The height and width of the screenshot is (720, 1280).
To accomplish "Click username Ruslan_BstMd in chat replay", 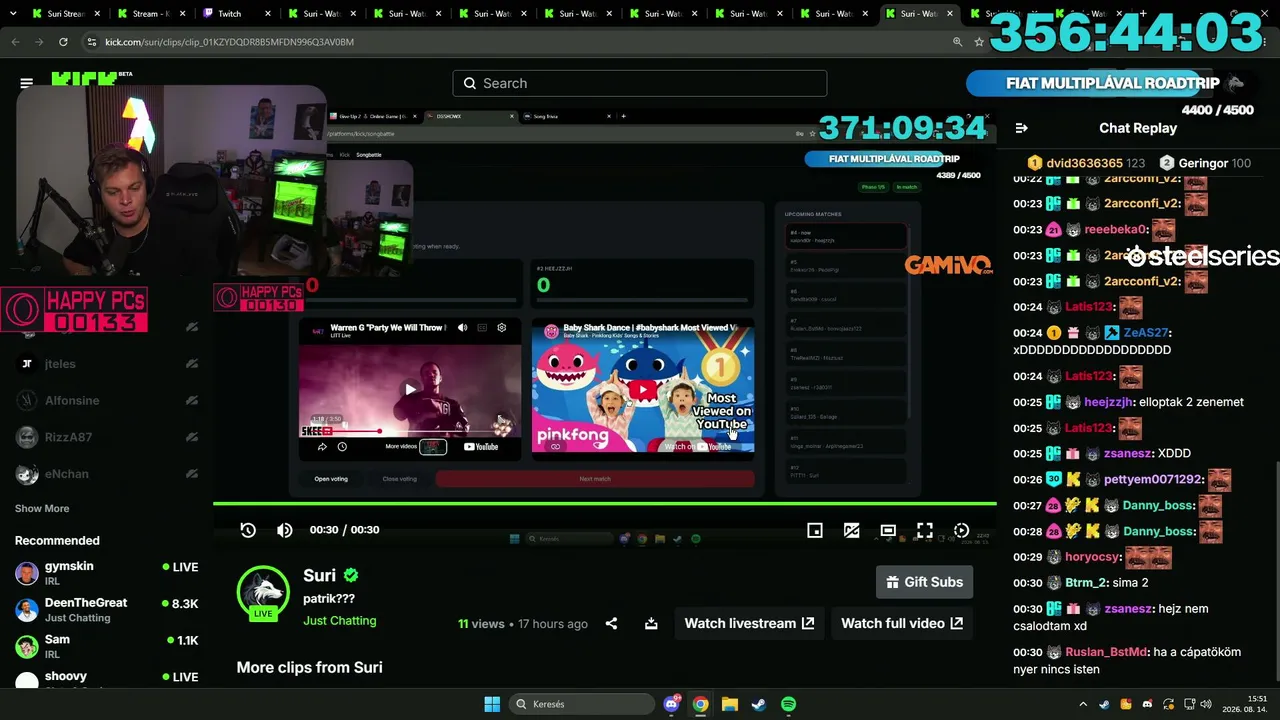I will coord(1106,652).
